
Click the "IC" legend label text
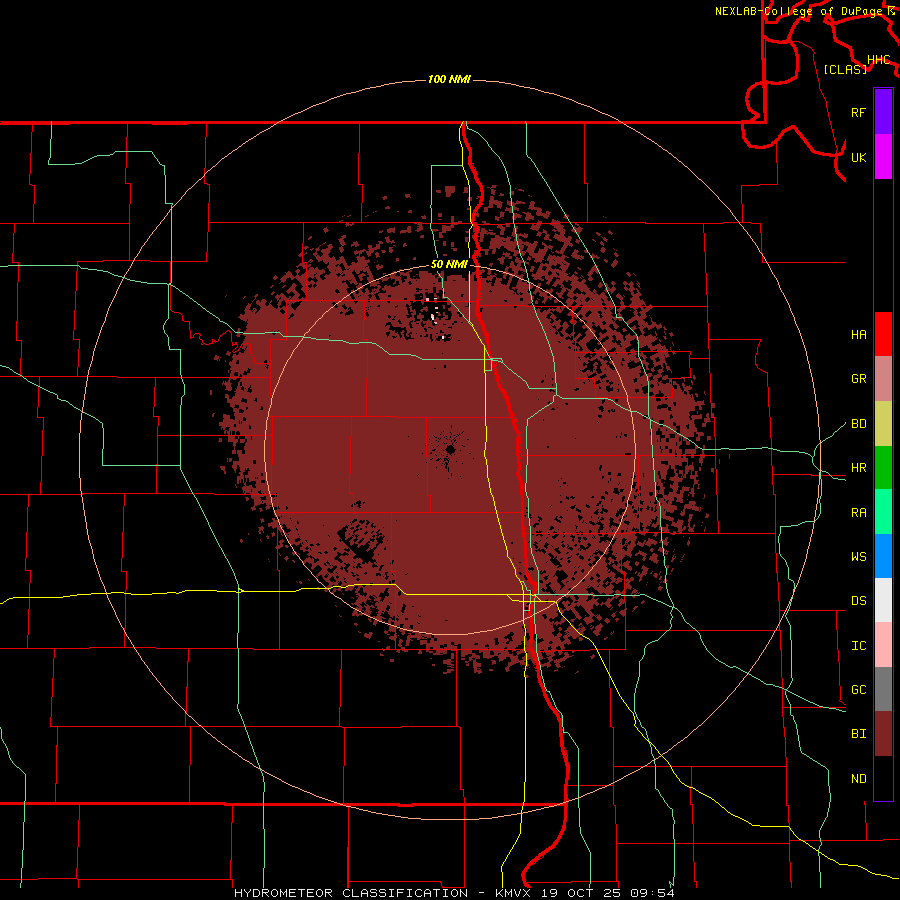pyautogui.click(x=858, y=645)
